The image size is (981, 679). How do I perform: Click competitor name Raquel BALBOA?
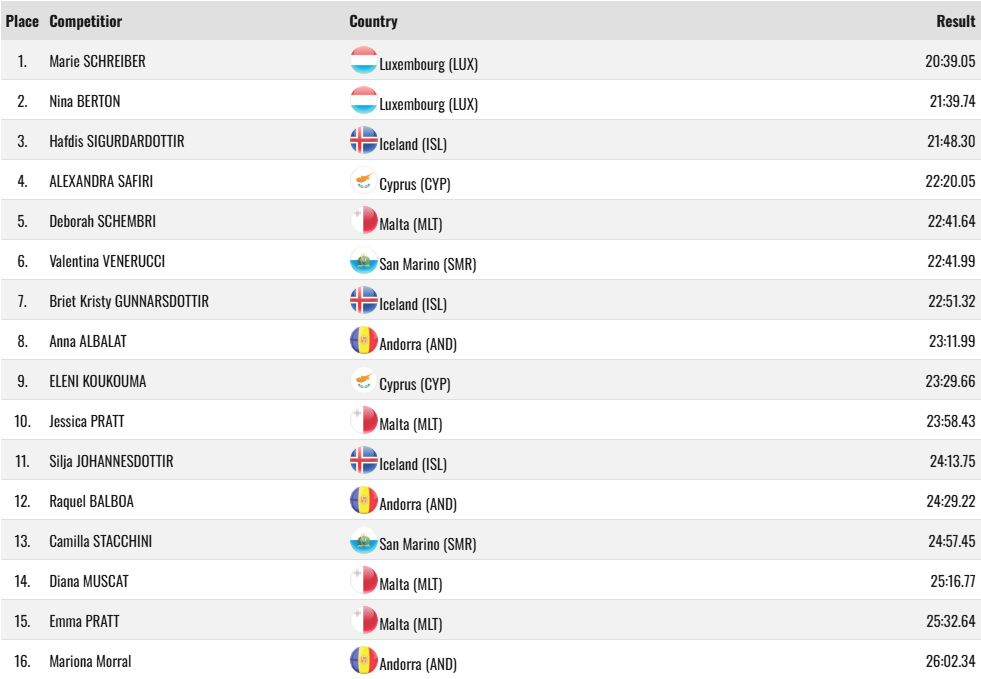point(91,502)
